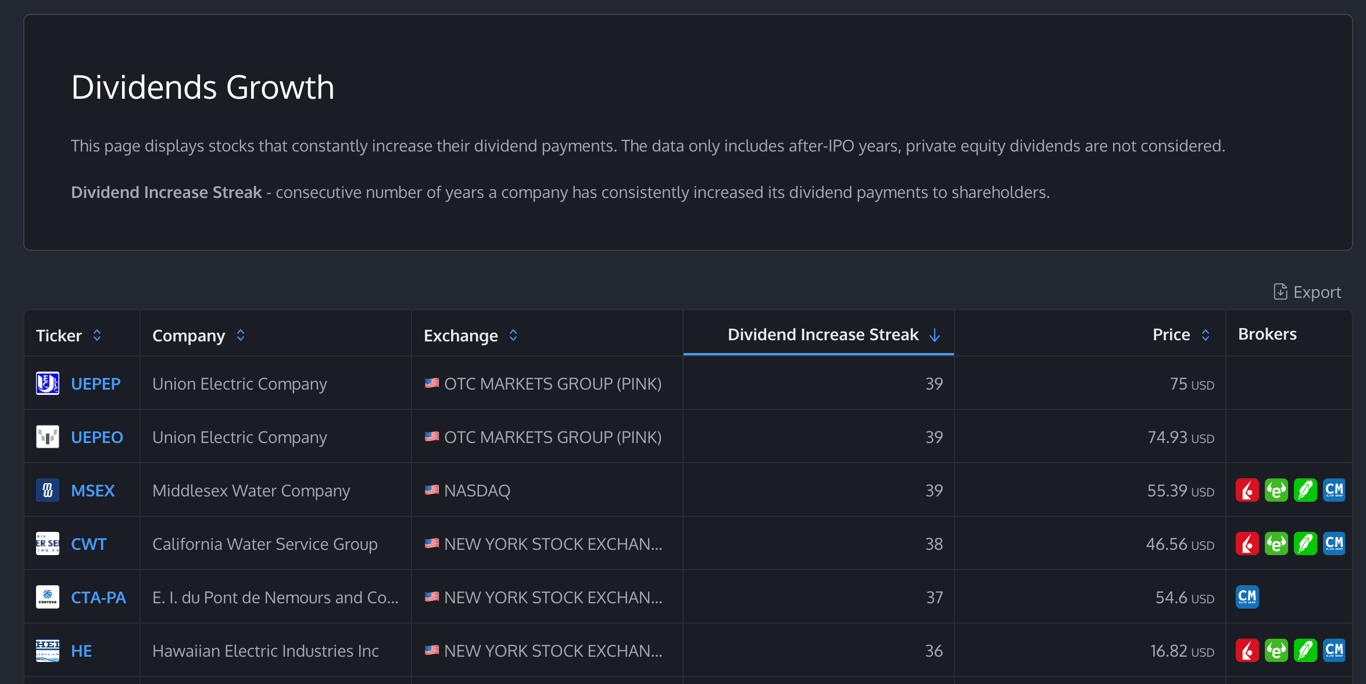This screenshot has height=684, width=1366.
Task: Click the Middlesex Water logo icon
Action: [47, 490]
